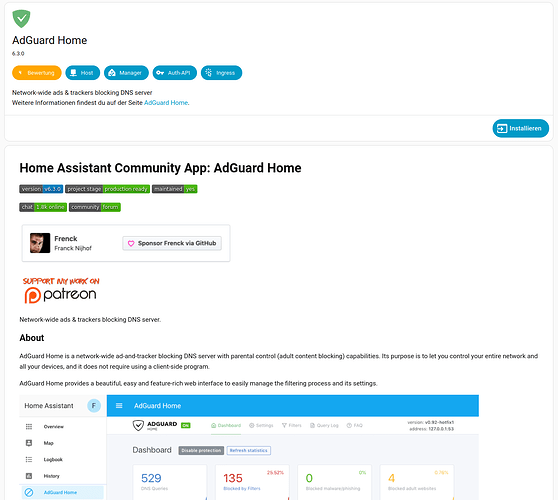
Task: Click the F user avatar beside Home Assistant
Action: click(94, 406)
